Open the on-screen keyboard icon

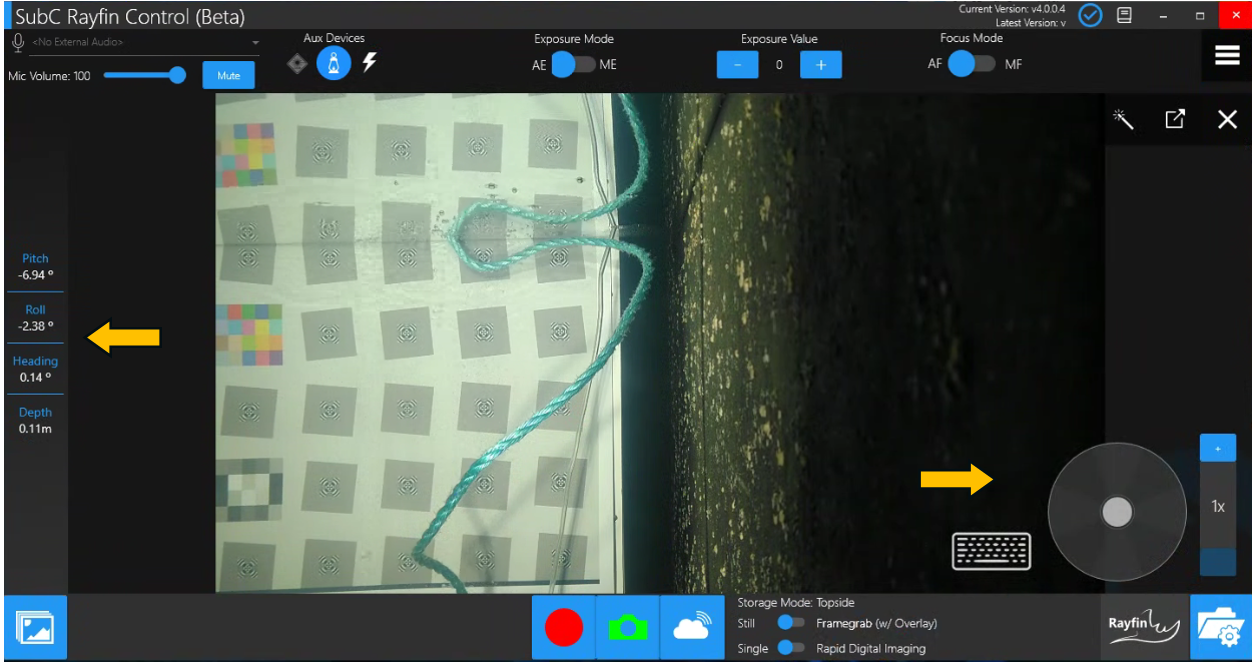(991, 550)
